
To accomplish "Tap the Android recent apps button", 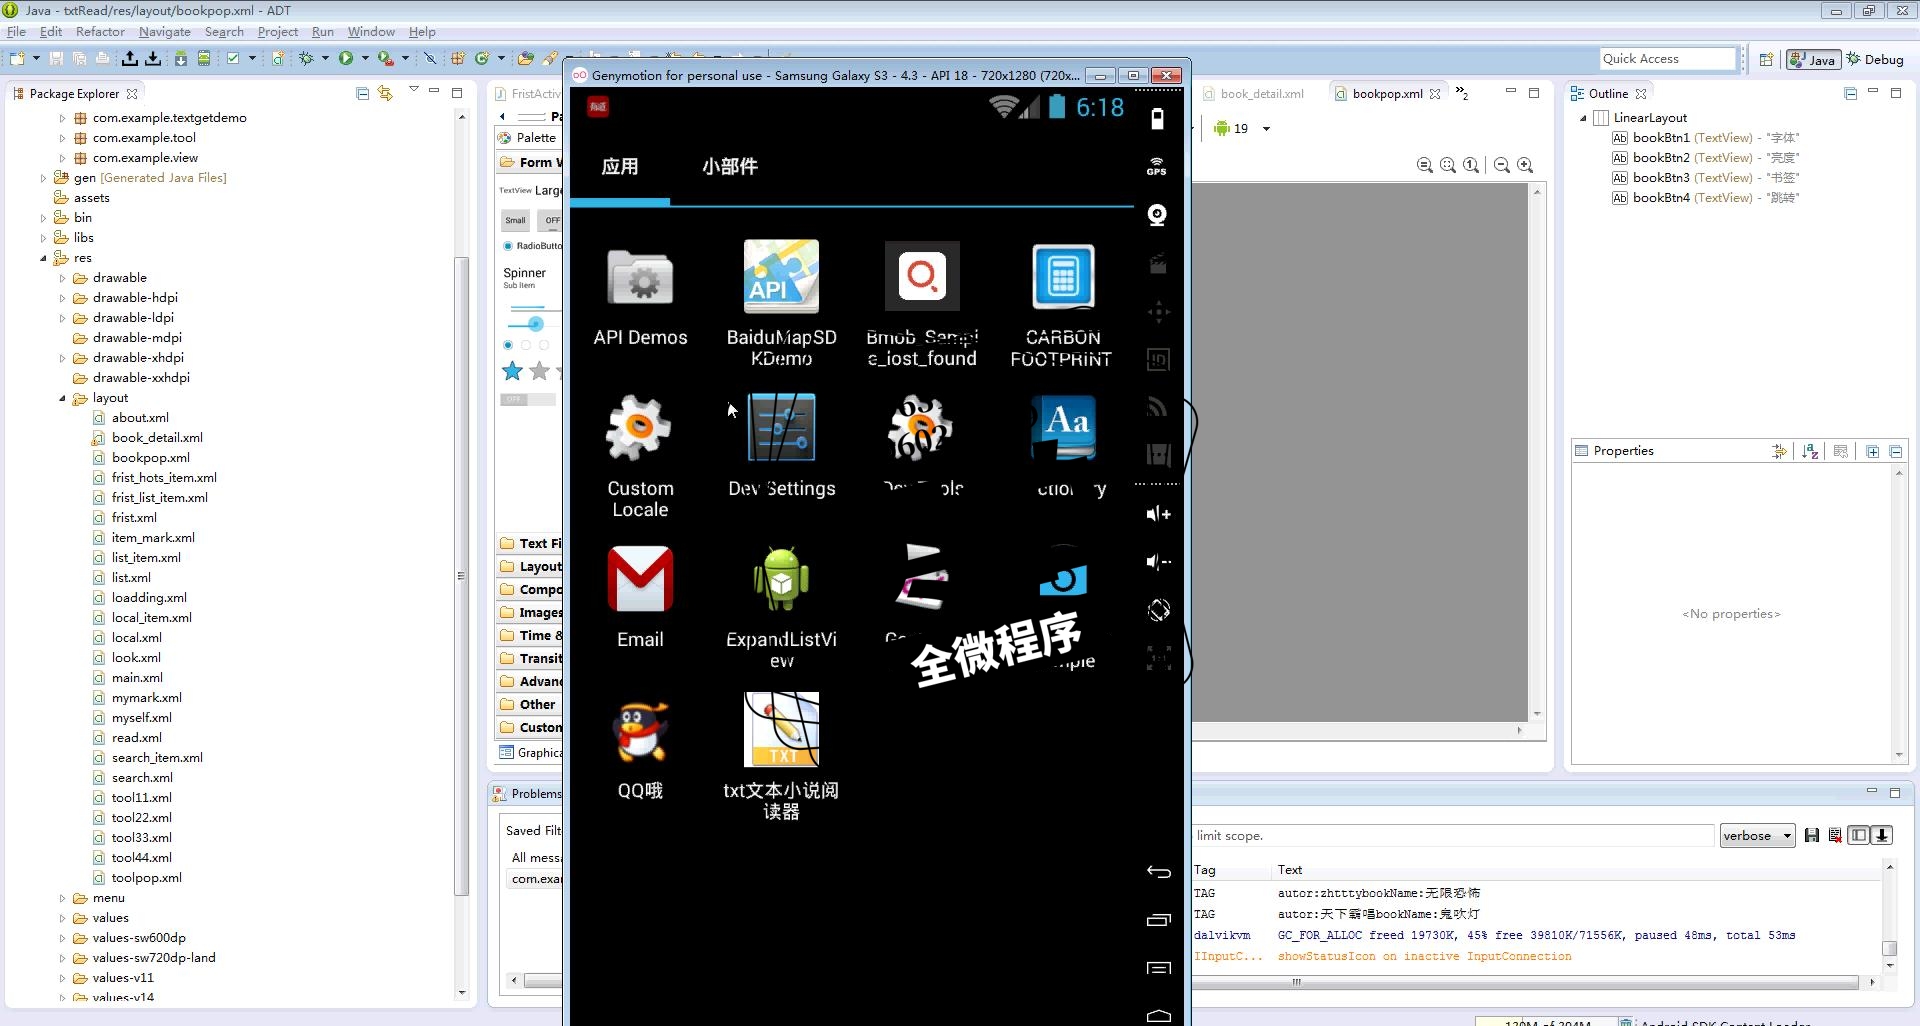I will click(1158, 920).
